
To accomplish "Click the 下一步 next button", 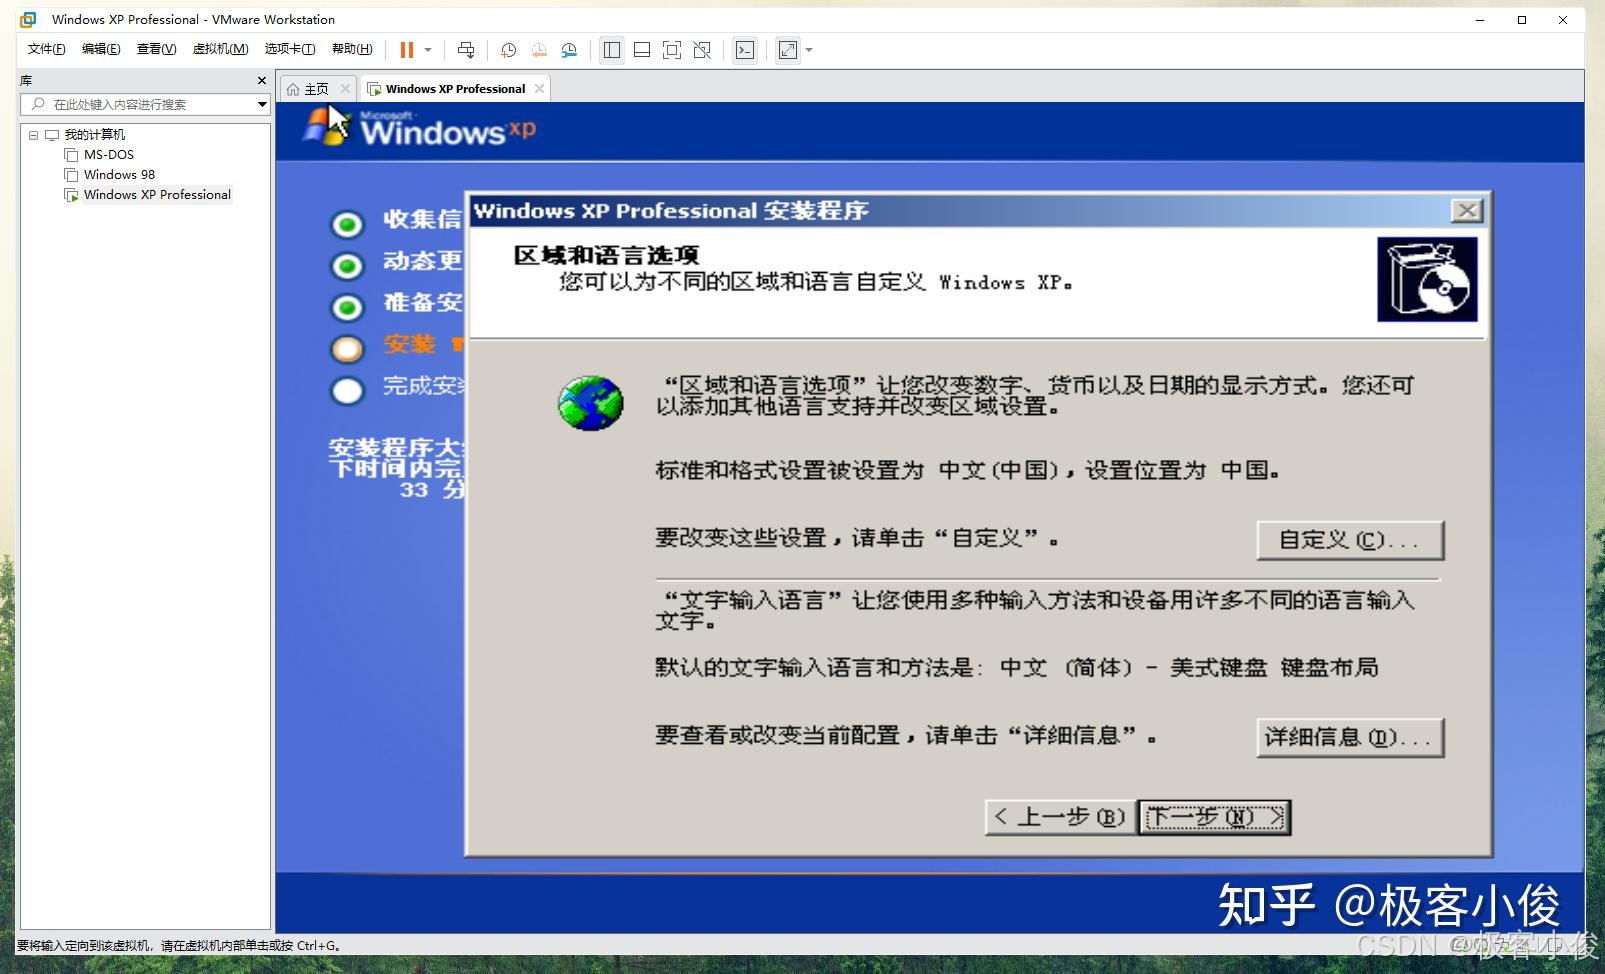I will (x=1213, y=817).
